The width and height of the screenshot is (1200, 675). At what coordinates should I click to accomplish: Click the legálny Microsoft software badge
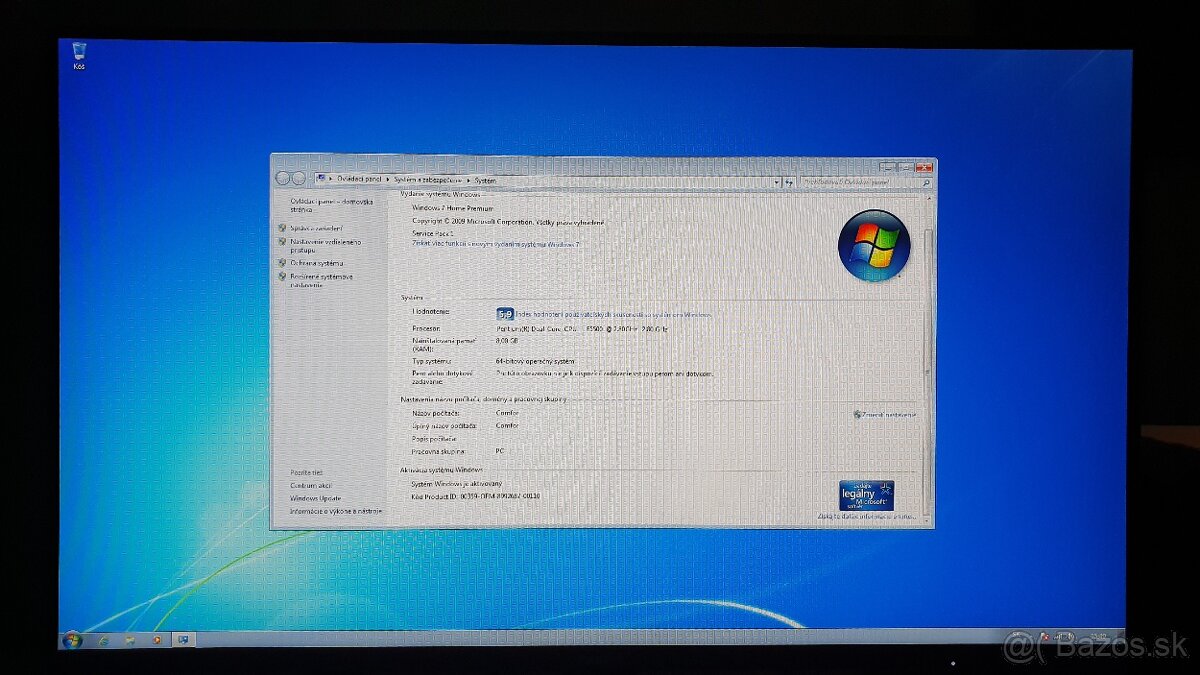866,495
